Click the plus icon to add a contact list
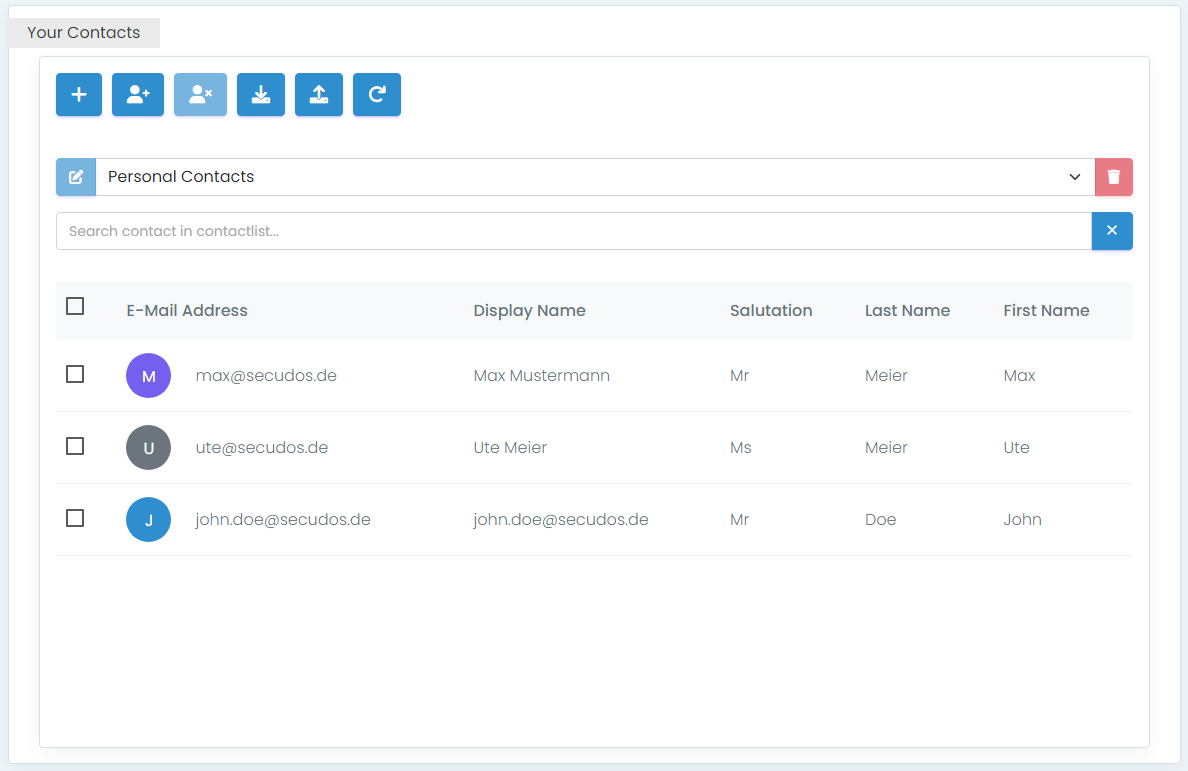Image resolution: width=1188 pixels, height=771 pixels. tap(79, 95)
